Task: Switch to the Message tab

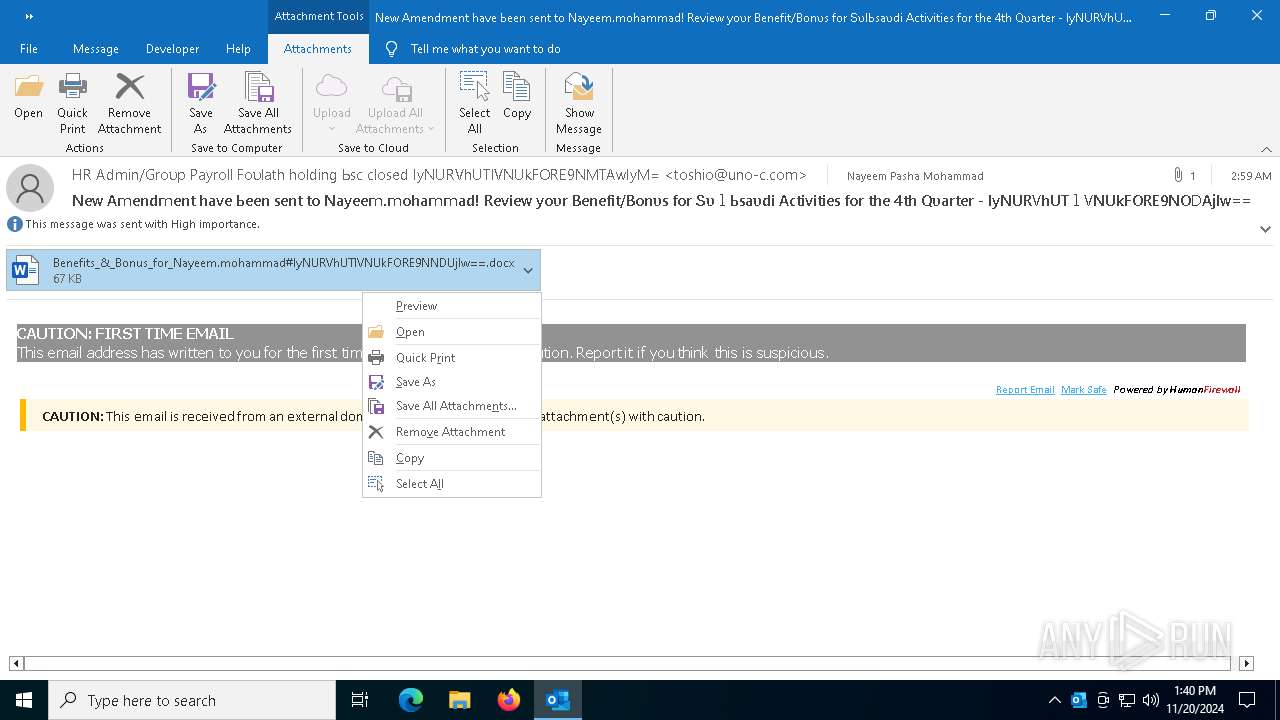Action: [96, 49]
